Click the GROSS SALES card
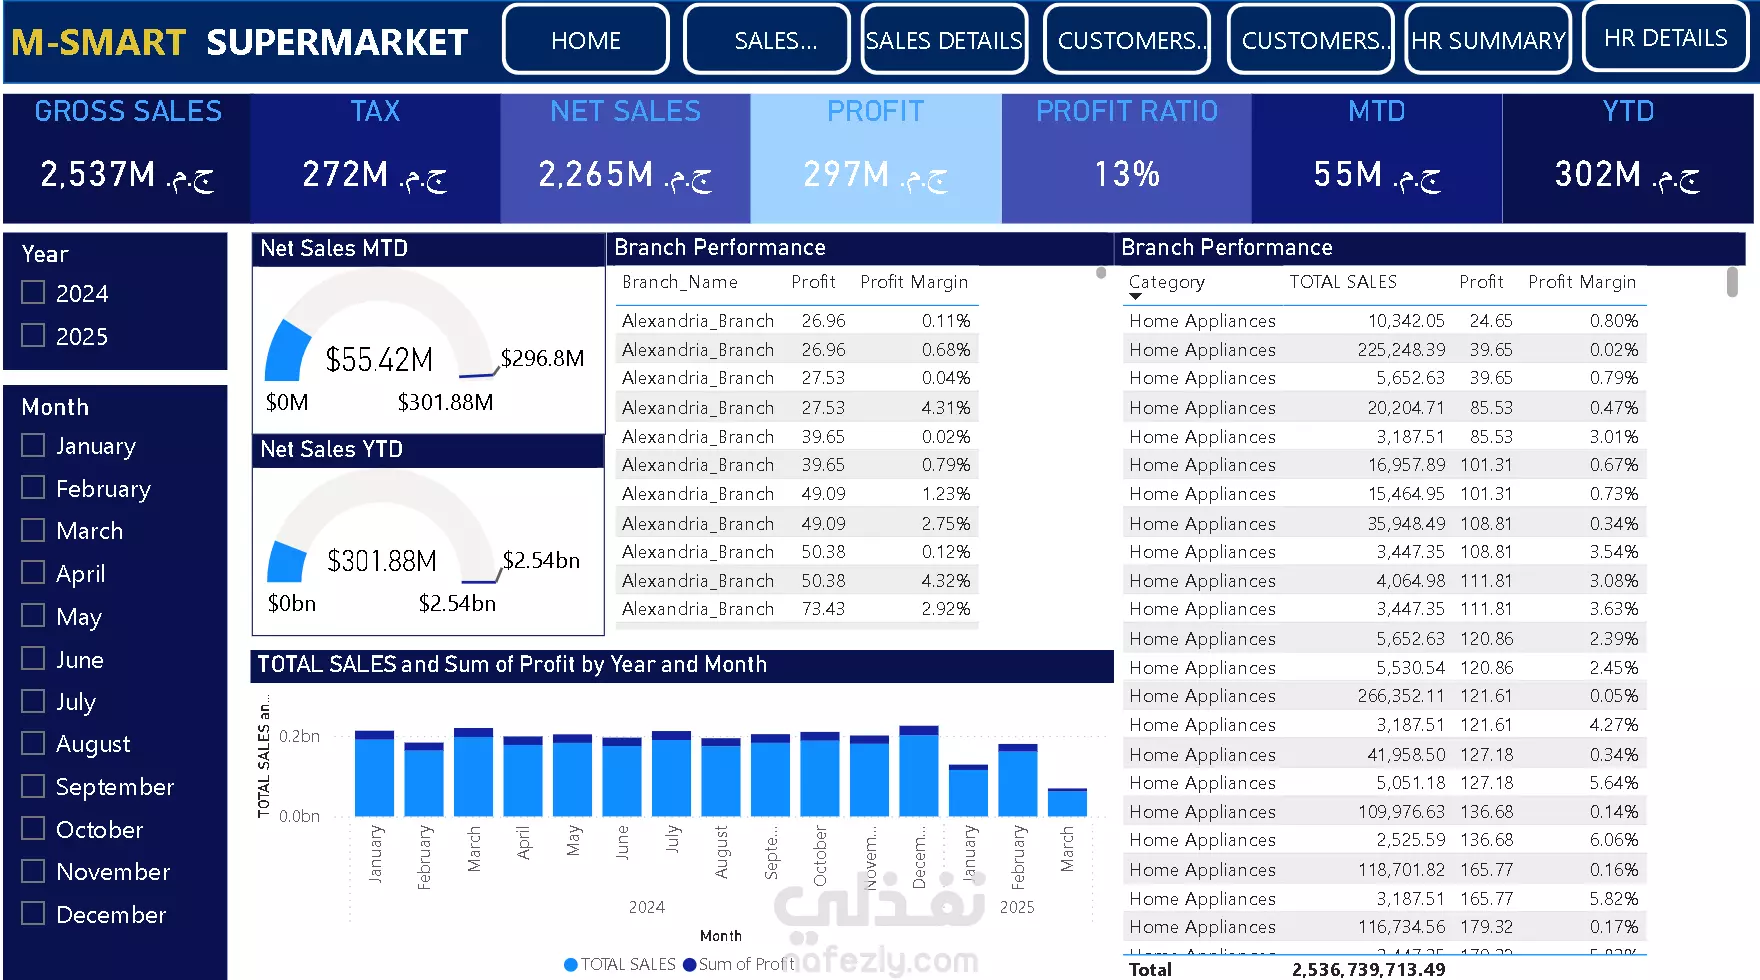This screenshot has width=1760, height=980. [127, 158]
